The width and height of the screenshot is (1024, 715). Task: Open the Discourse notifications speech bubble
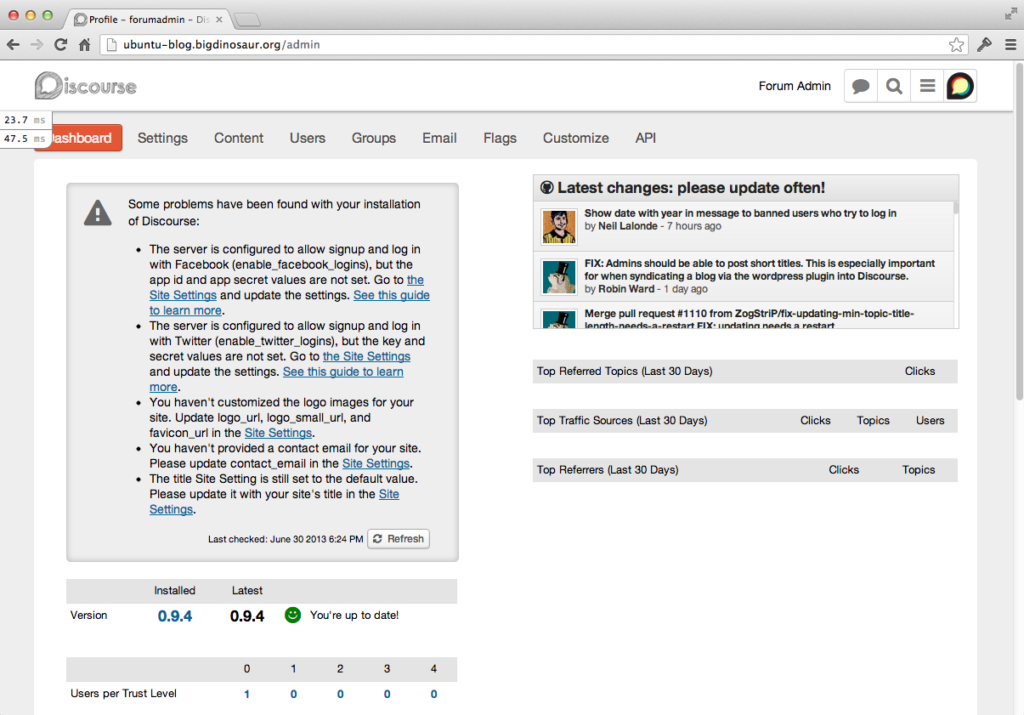[860, 86]
